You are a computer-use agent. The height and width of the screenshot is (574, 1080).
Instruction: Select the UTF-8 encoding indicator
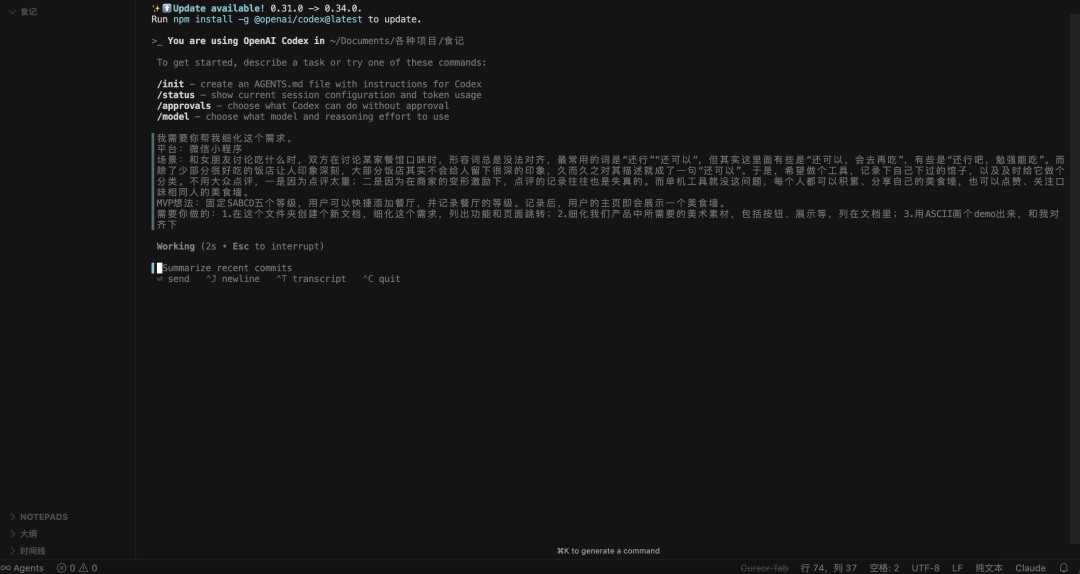(x=925, y=568)
